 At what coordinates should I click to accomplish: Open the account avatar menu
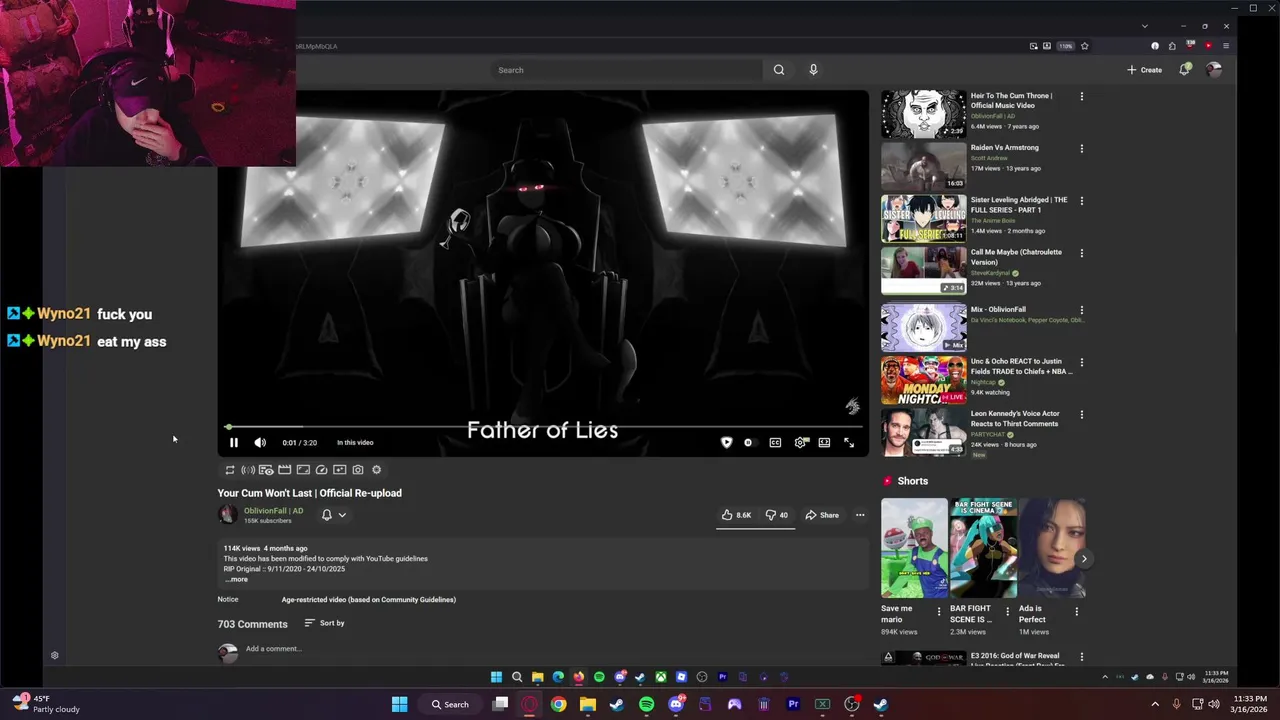[x=1214, y=70]
